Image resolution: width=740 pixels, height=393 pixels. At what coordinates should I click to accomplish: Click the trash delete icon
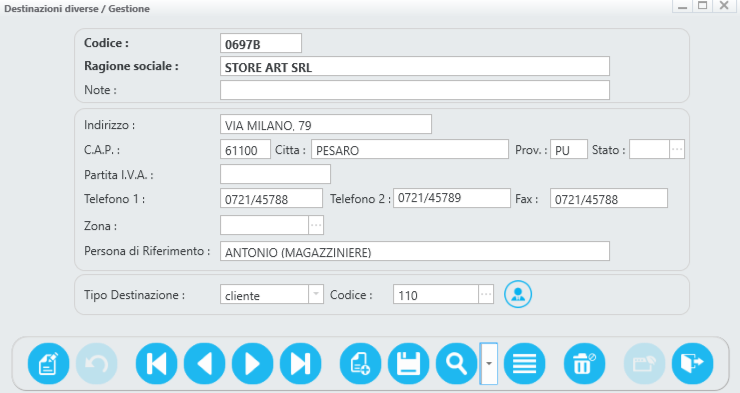click(584, 364)
